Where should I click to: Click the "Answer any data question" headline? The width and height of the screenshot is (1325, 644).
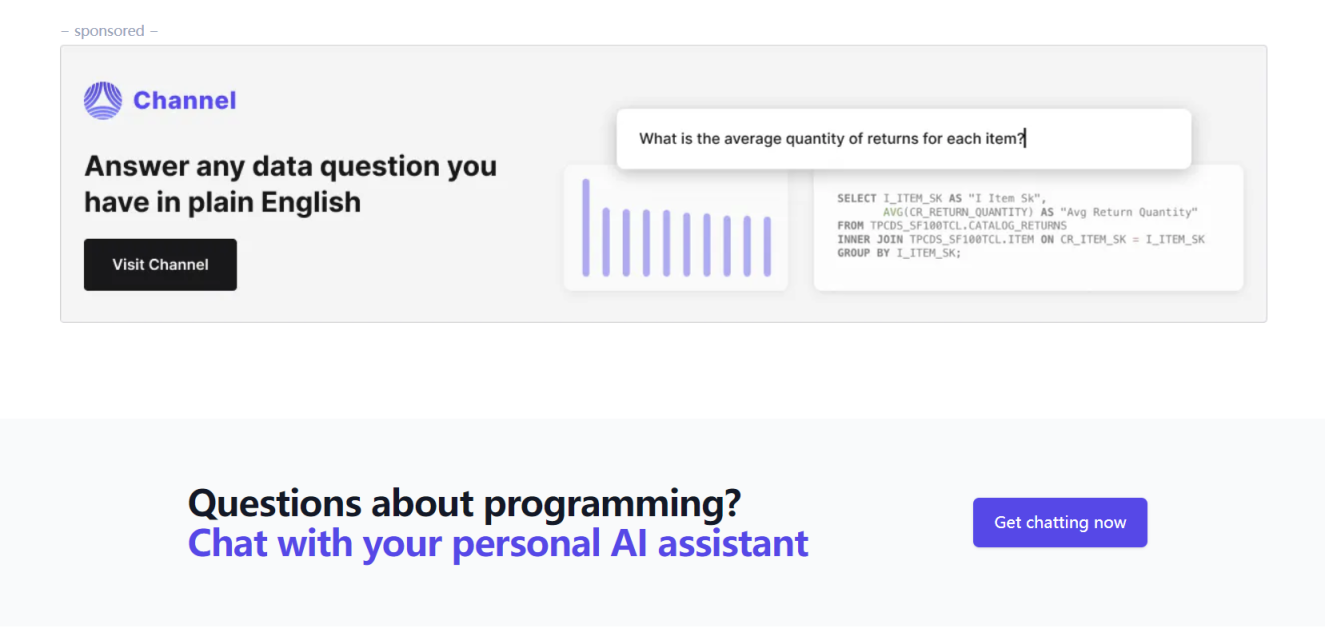click(x=290, y=166)
